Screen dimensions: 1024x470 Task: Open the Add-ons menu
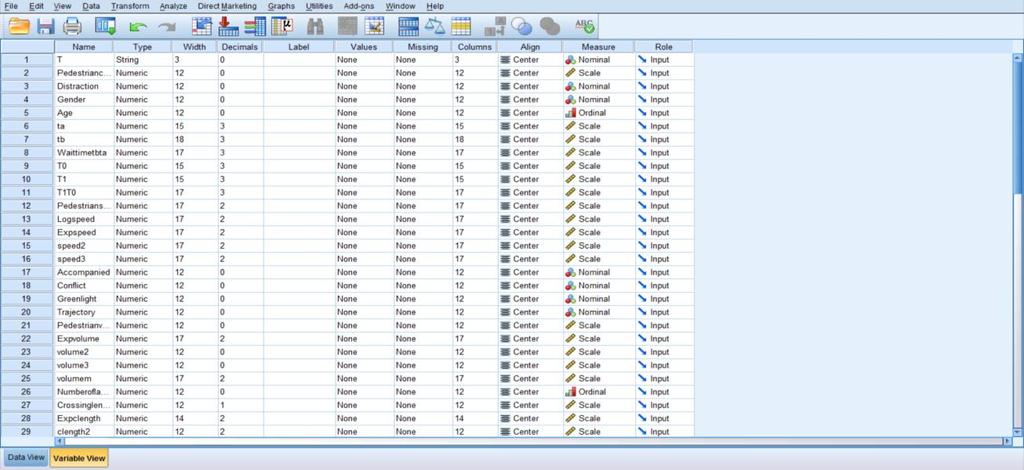tap(359, 6)
